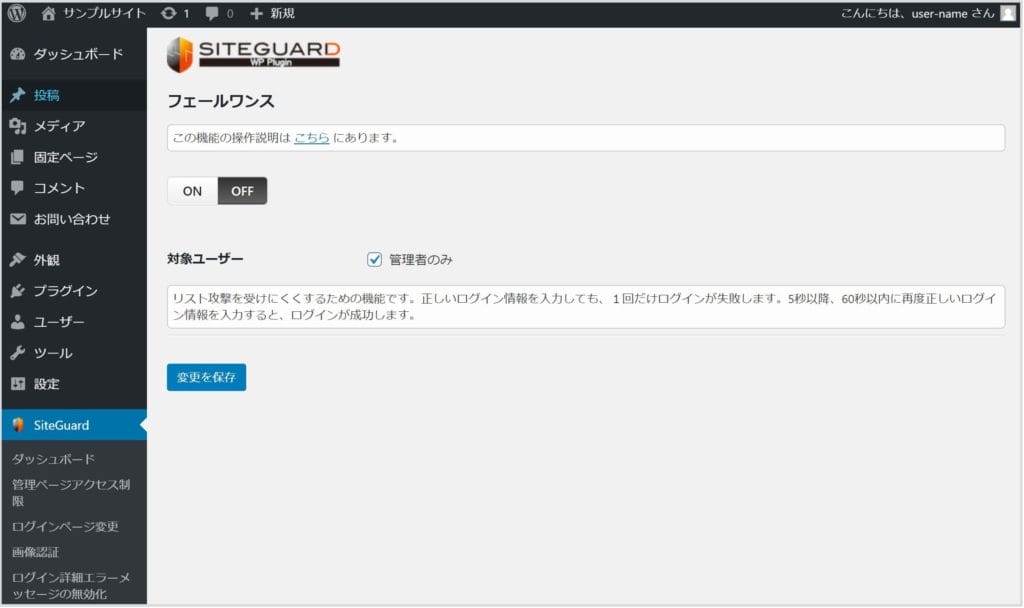Click the 外観 paintbrush icon
The height and width of the screenshot is (608, 1024).
click(x=18, y=260)
